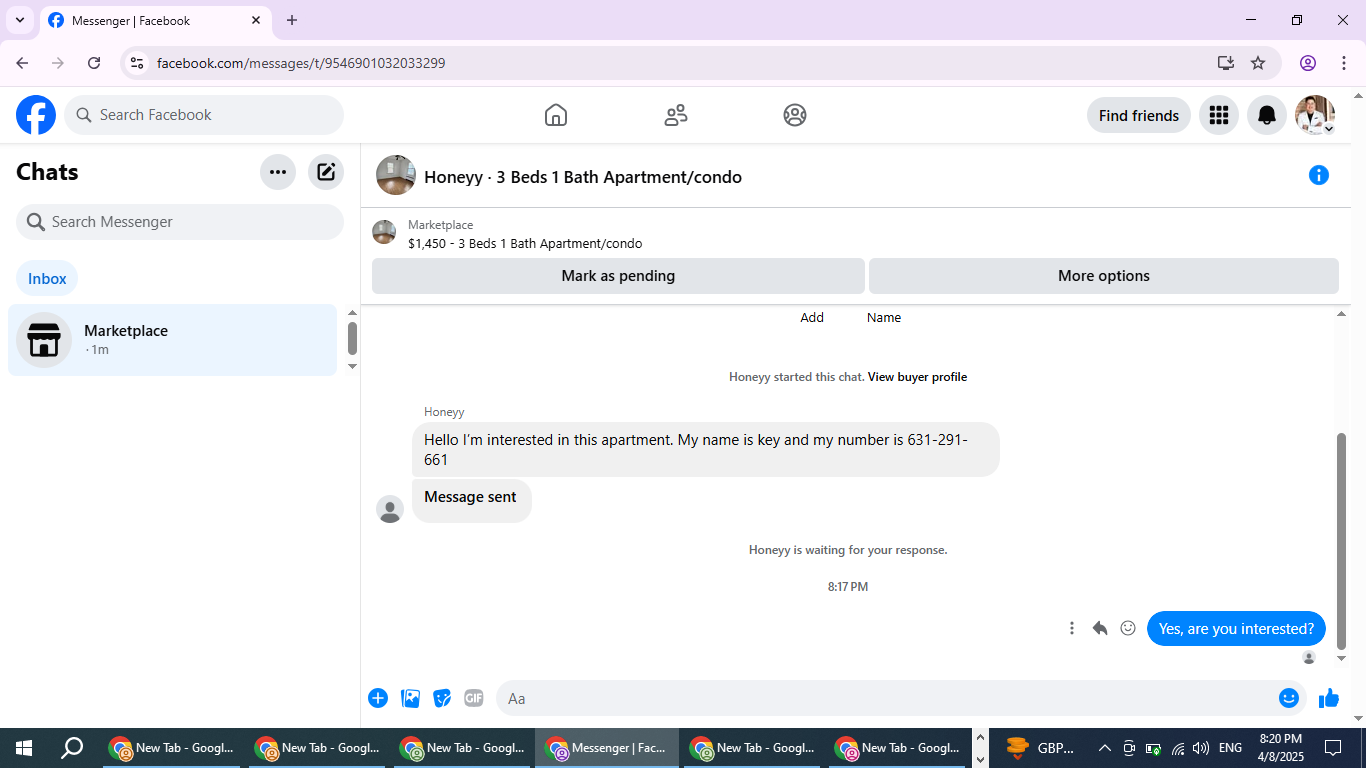The image size is (1366, 768).
Task: Open the Friends icon in top navigation
Action: pos(676,115)
